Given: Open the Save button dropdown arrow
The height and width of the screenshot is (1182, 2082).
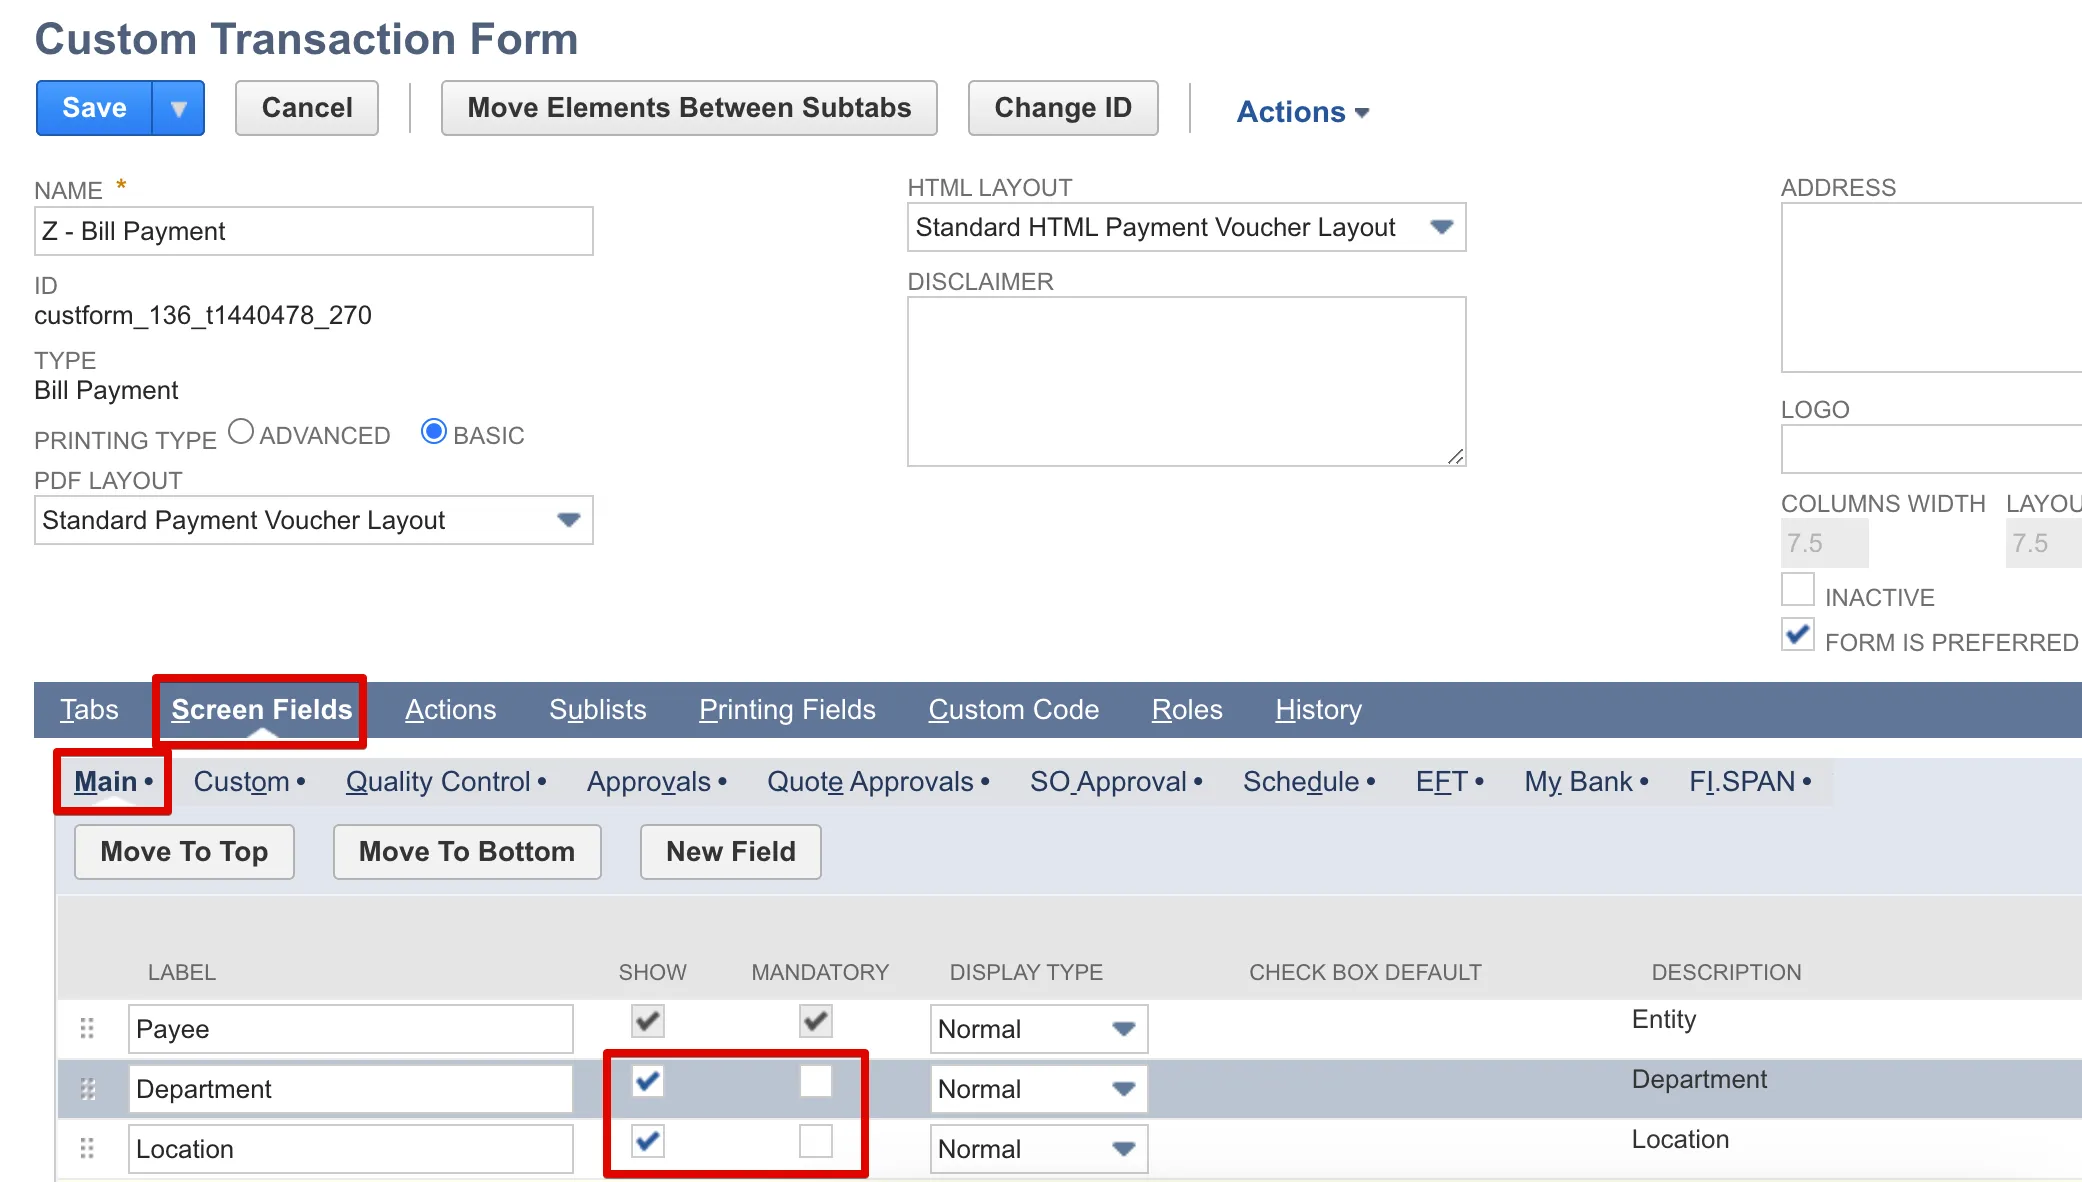Looking at the screenshot, I should (x=179, y=108).
